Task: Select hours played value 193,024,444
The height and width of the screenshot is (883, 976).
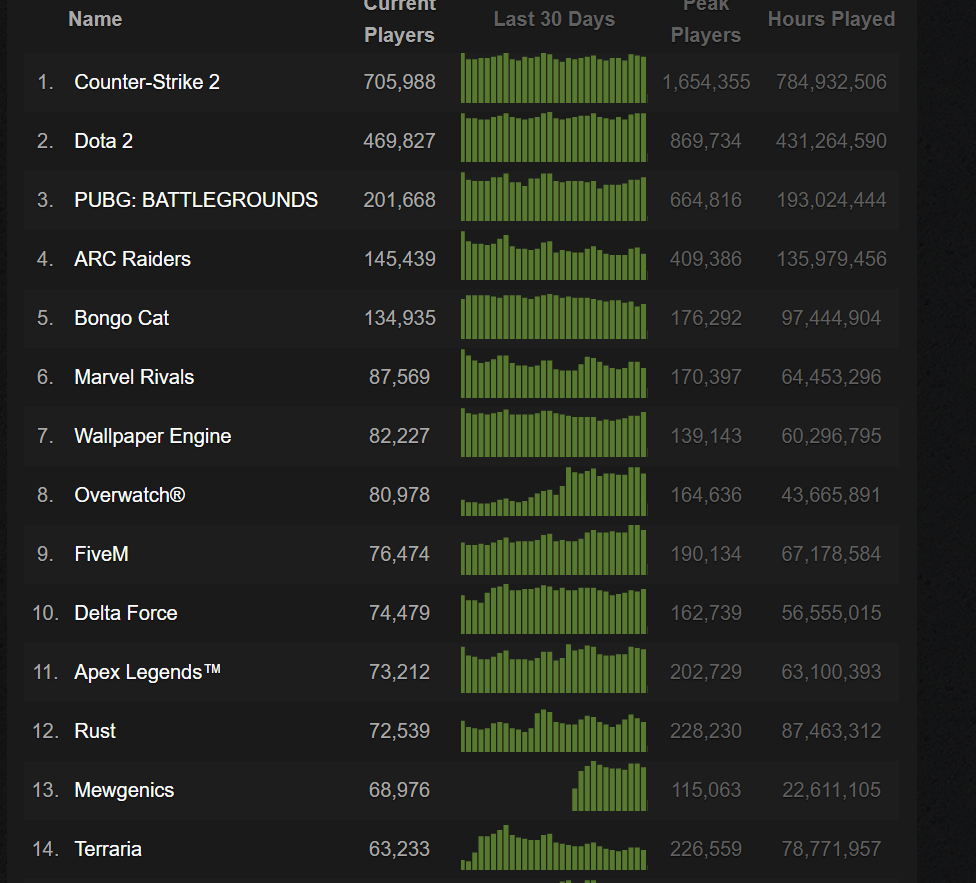Action: [832, 200]
